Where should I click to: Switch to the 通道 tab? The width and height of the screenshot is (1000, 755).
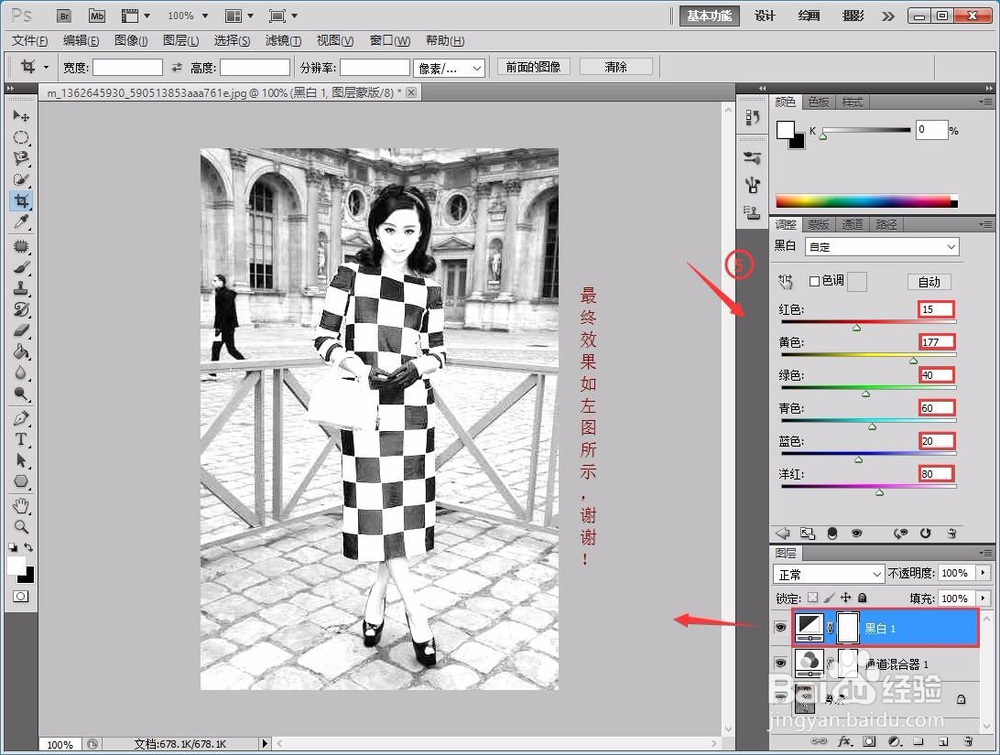coord(851,224)
